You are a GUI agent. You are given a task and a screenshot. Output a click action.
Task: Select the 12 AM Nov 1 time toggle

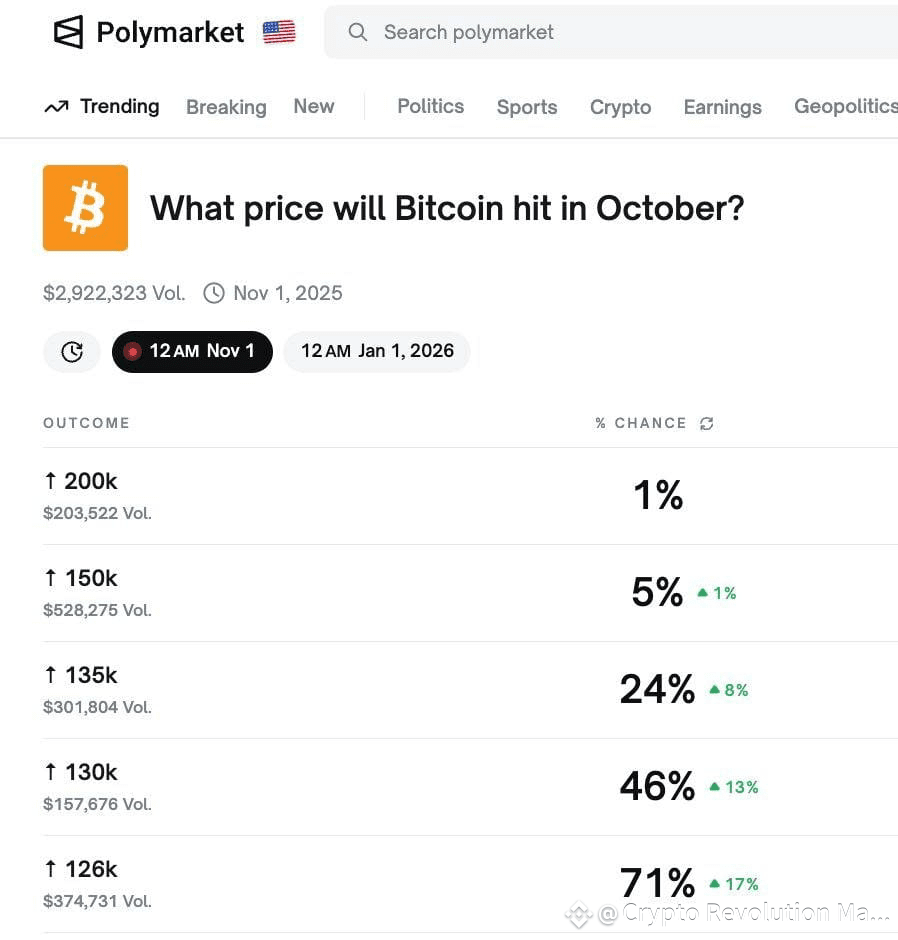(192, 351)
